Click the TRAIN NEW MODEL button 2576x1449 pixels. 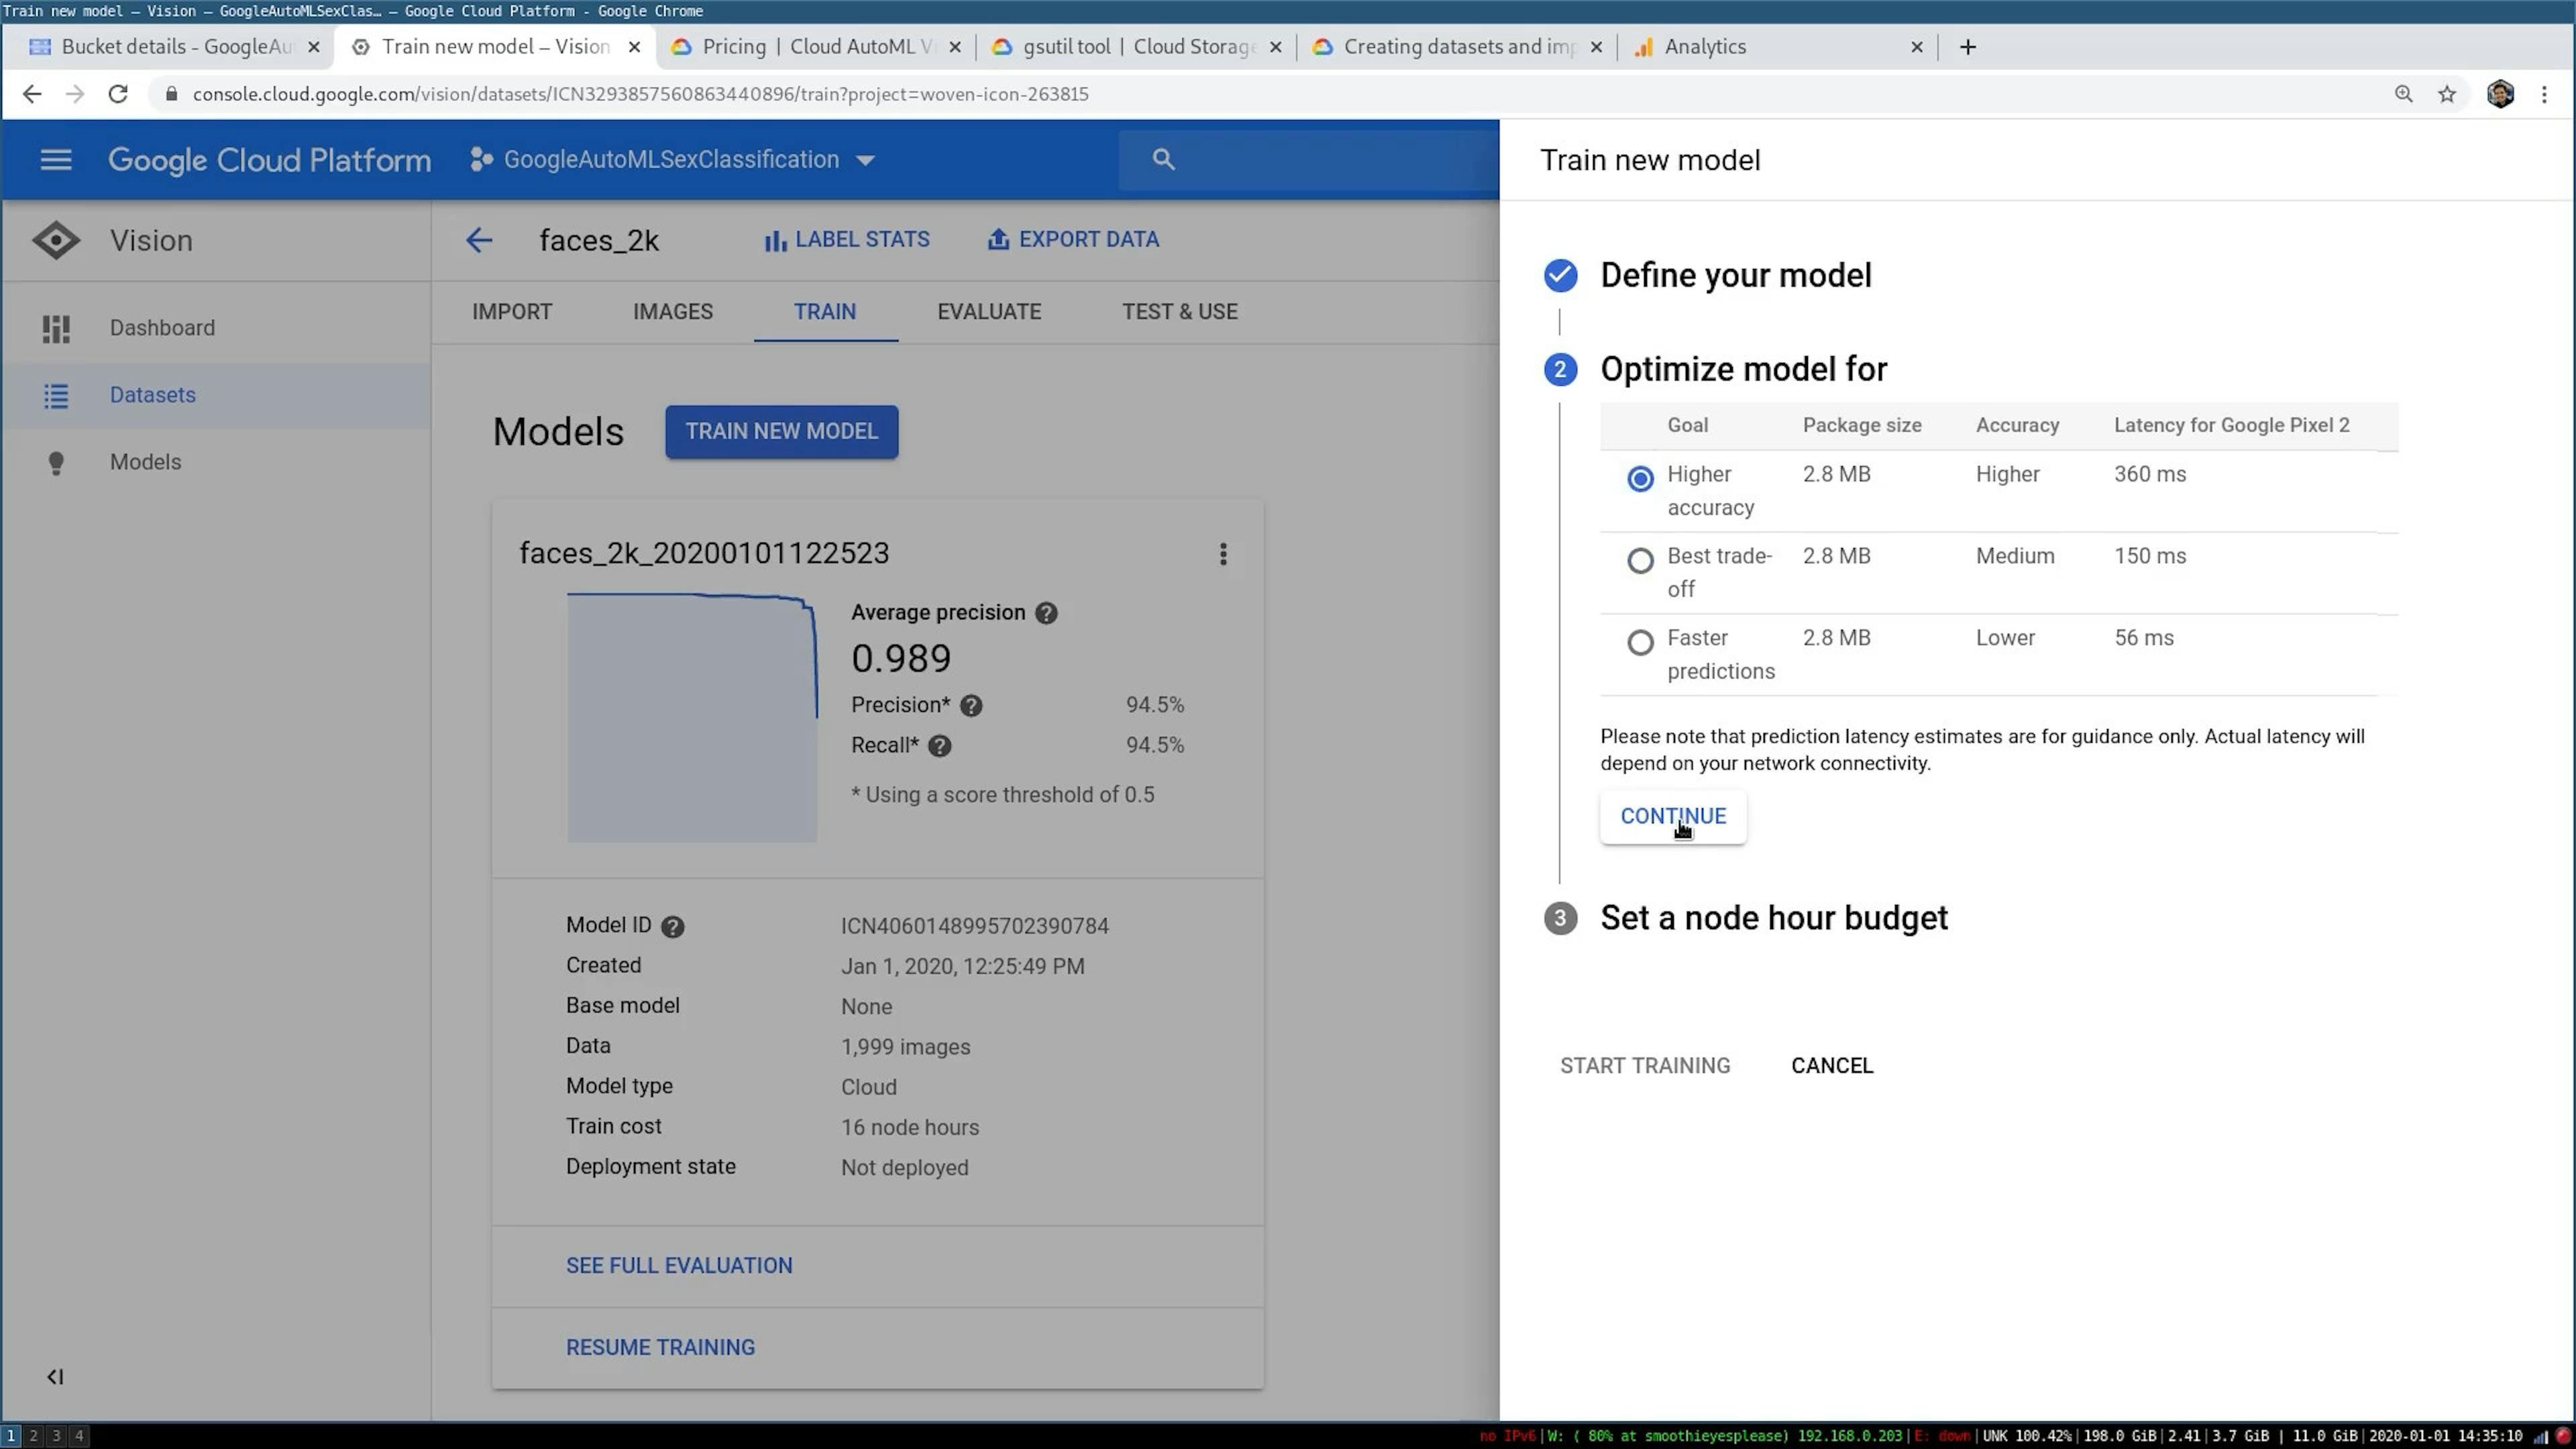pos(781,432)
